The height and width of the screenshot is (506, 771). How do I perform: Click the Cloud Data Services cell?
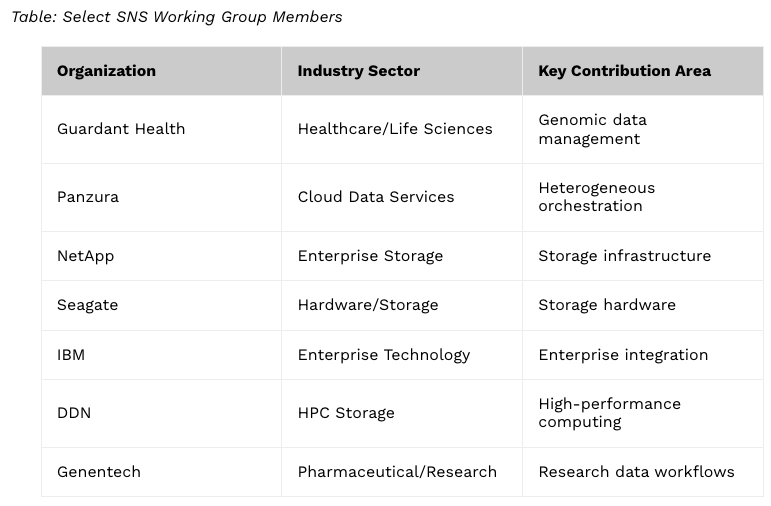coord(376,197)
